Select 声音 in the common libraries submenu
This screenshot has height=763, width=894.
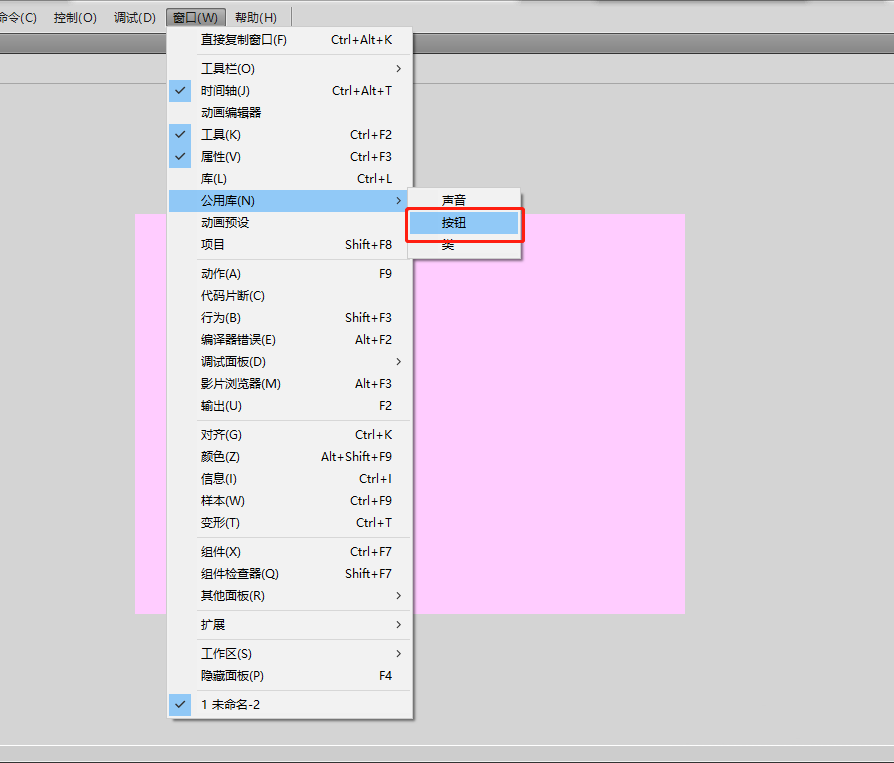coord(464,201)
